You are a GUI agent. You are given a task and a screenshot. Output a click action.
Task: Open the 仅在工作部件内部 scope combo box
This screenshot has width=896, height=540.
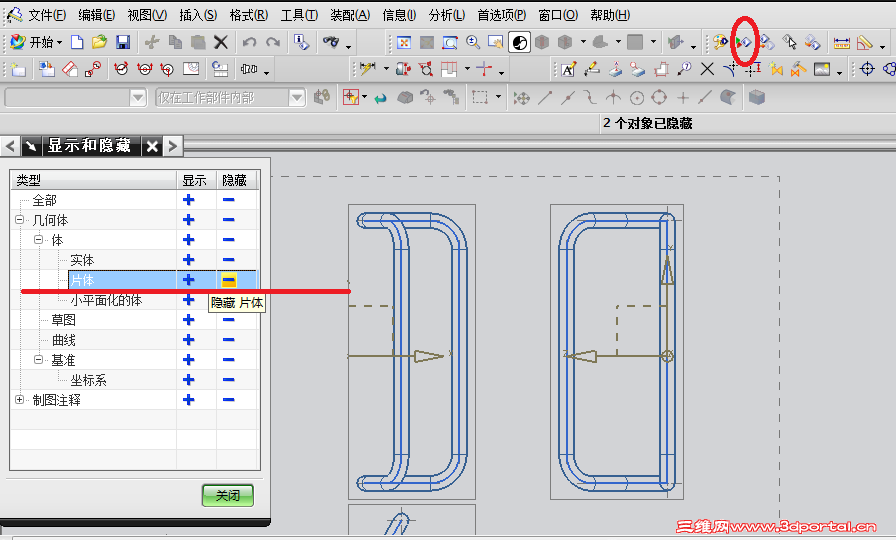[x=230, y=98]
